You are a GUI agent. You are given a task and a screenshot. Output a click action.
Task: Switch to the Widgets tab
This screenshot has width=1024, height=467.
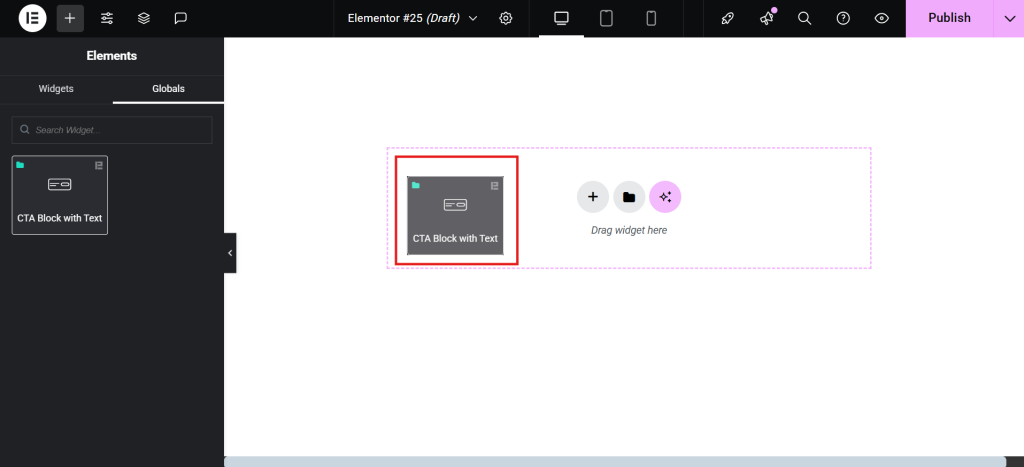click(56, 89)
